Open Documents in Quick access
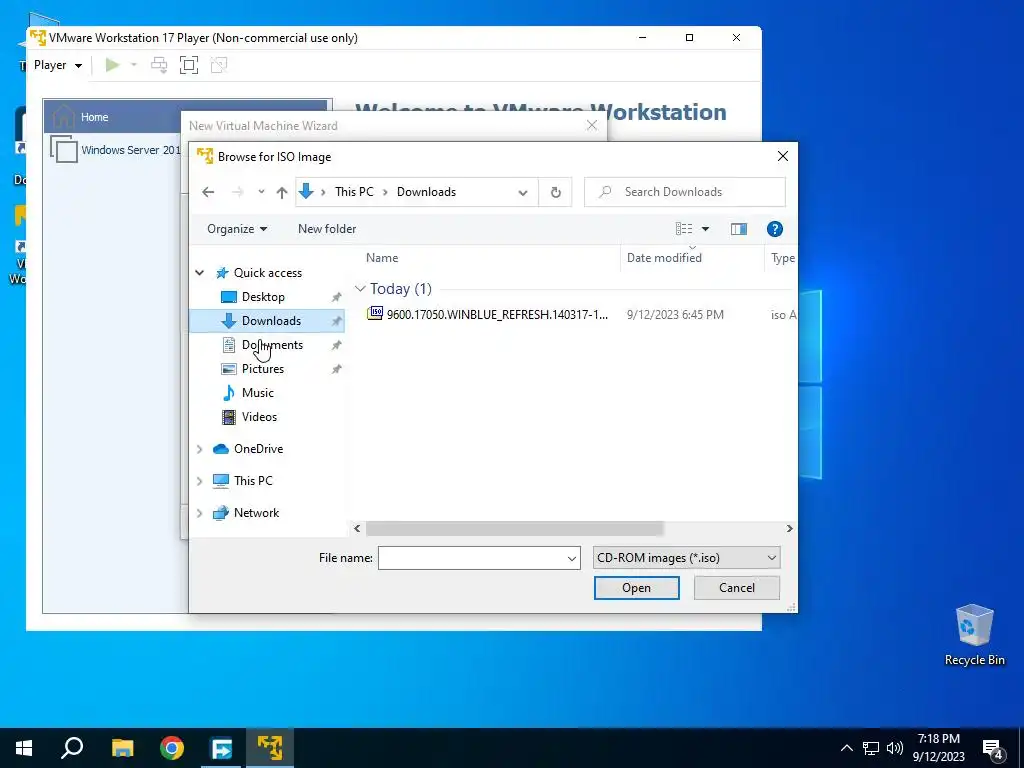Screen dimensions: 1024x768 [272, 345]
